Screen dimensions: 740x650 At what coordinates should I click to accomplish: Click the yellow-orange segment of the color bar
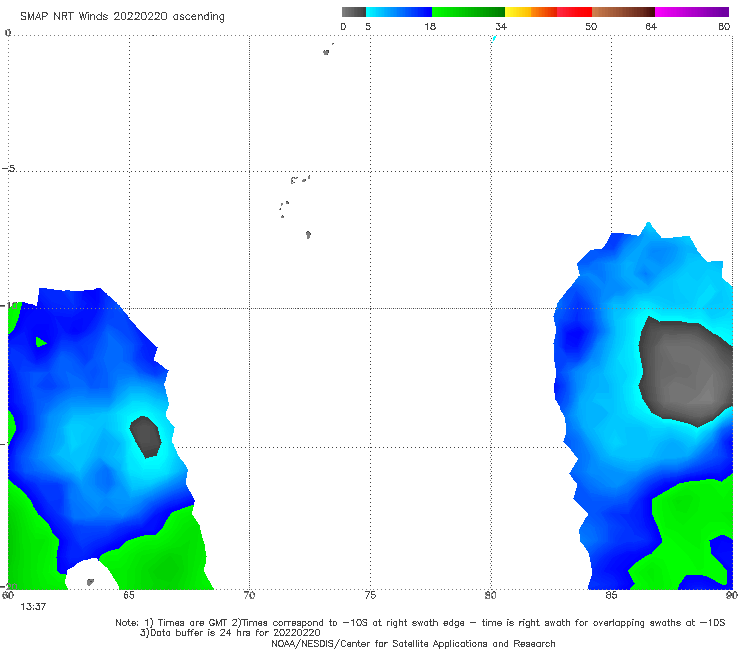pyautogui.click(x=531, y=12)
